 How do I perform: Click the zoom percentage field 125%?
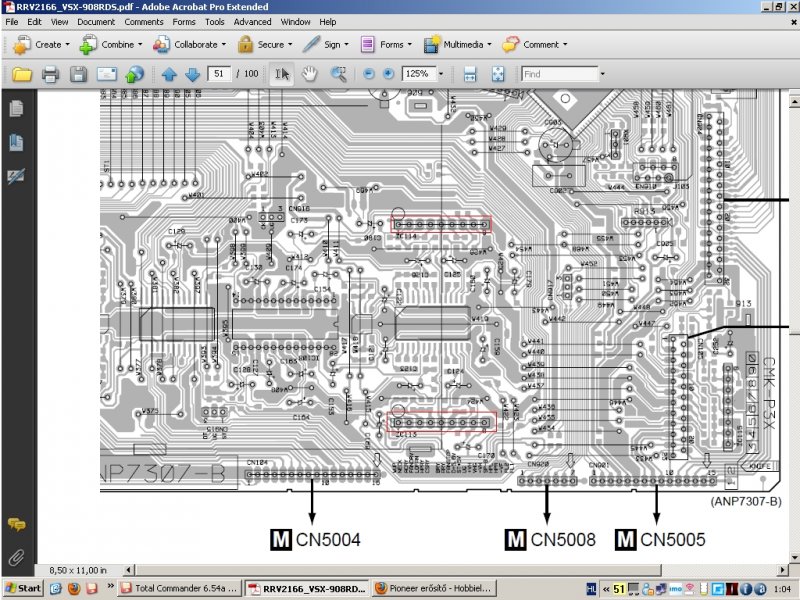[x=419, y=74]
